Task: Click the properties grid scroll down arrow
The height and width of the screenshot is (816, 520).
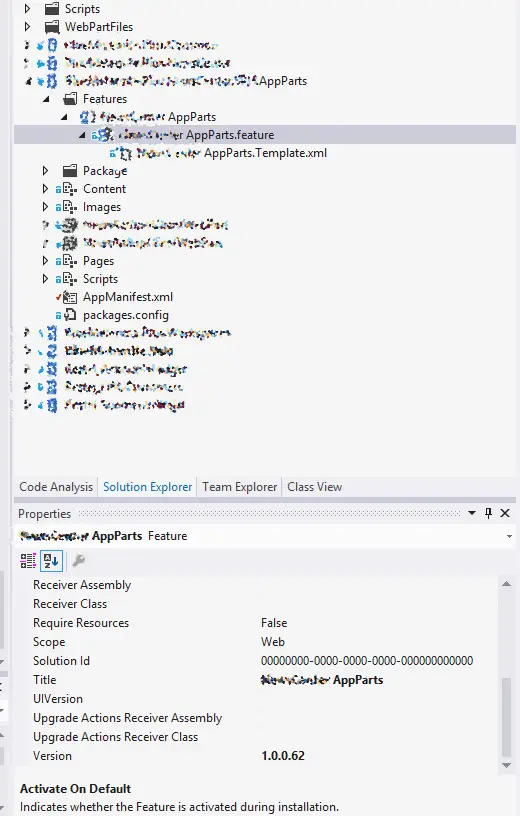Action: 506,765
